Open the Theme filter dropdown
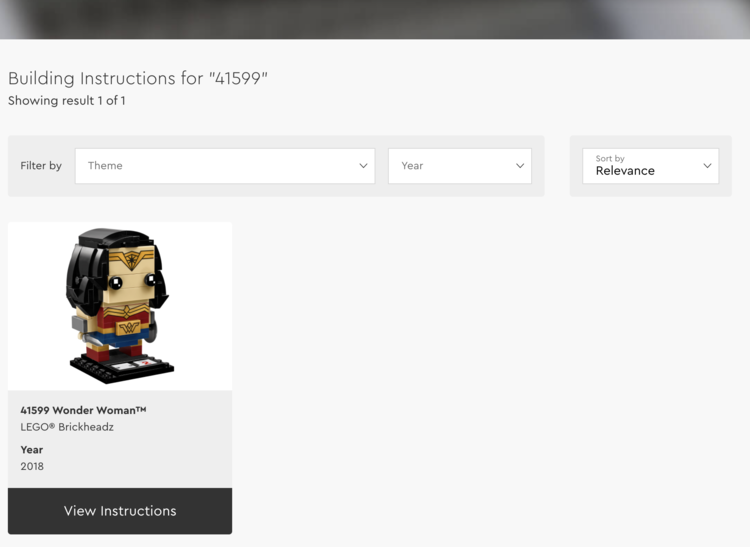This screenshot has height=547, width=750. tap(225, 166)
